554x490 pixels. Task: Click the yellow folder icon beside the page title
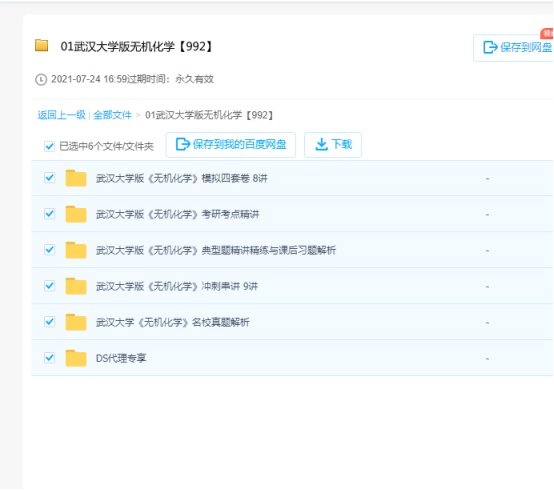[x=41, y=45]
